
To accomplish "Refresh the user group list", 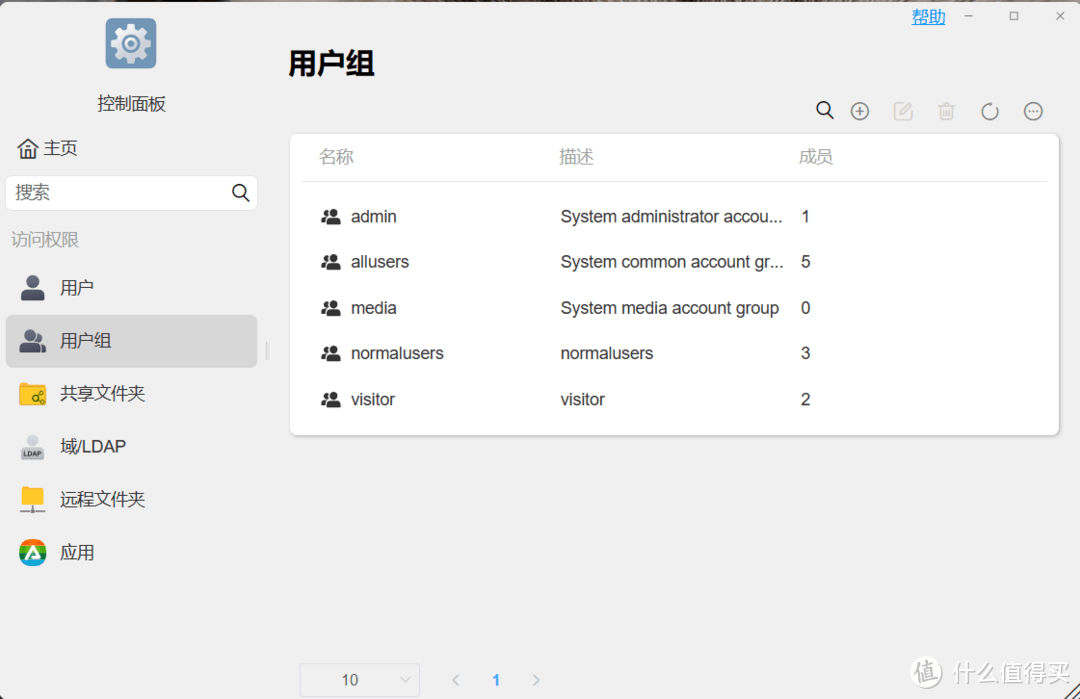I will click(990, 111).
